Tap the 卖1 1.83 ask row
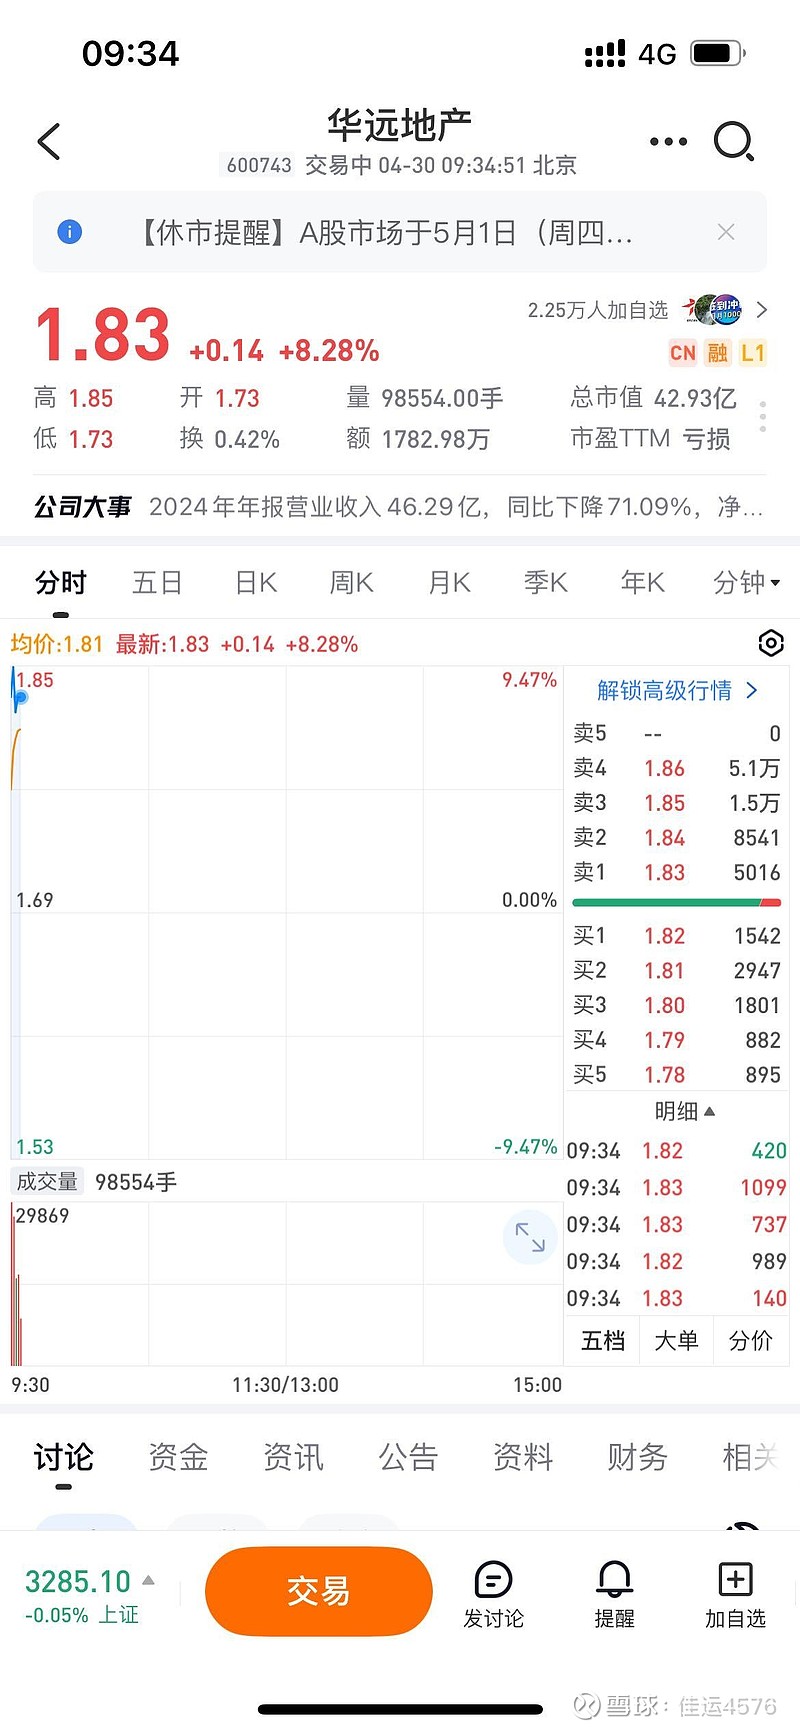 676,873
